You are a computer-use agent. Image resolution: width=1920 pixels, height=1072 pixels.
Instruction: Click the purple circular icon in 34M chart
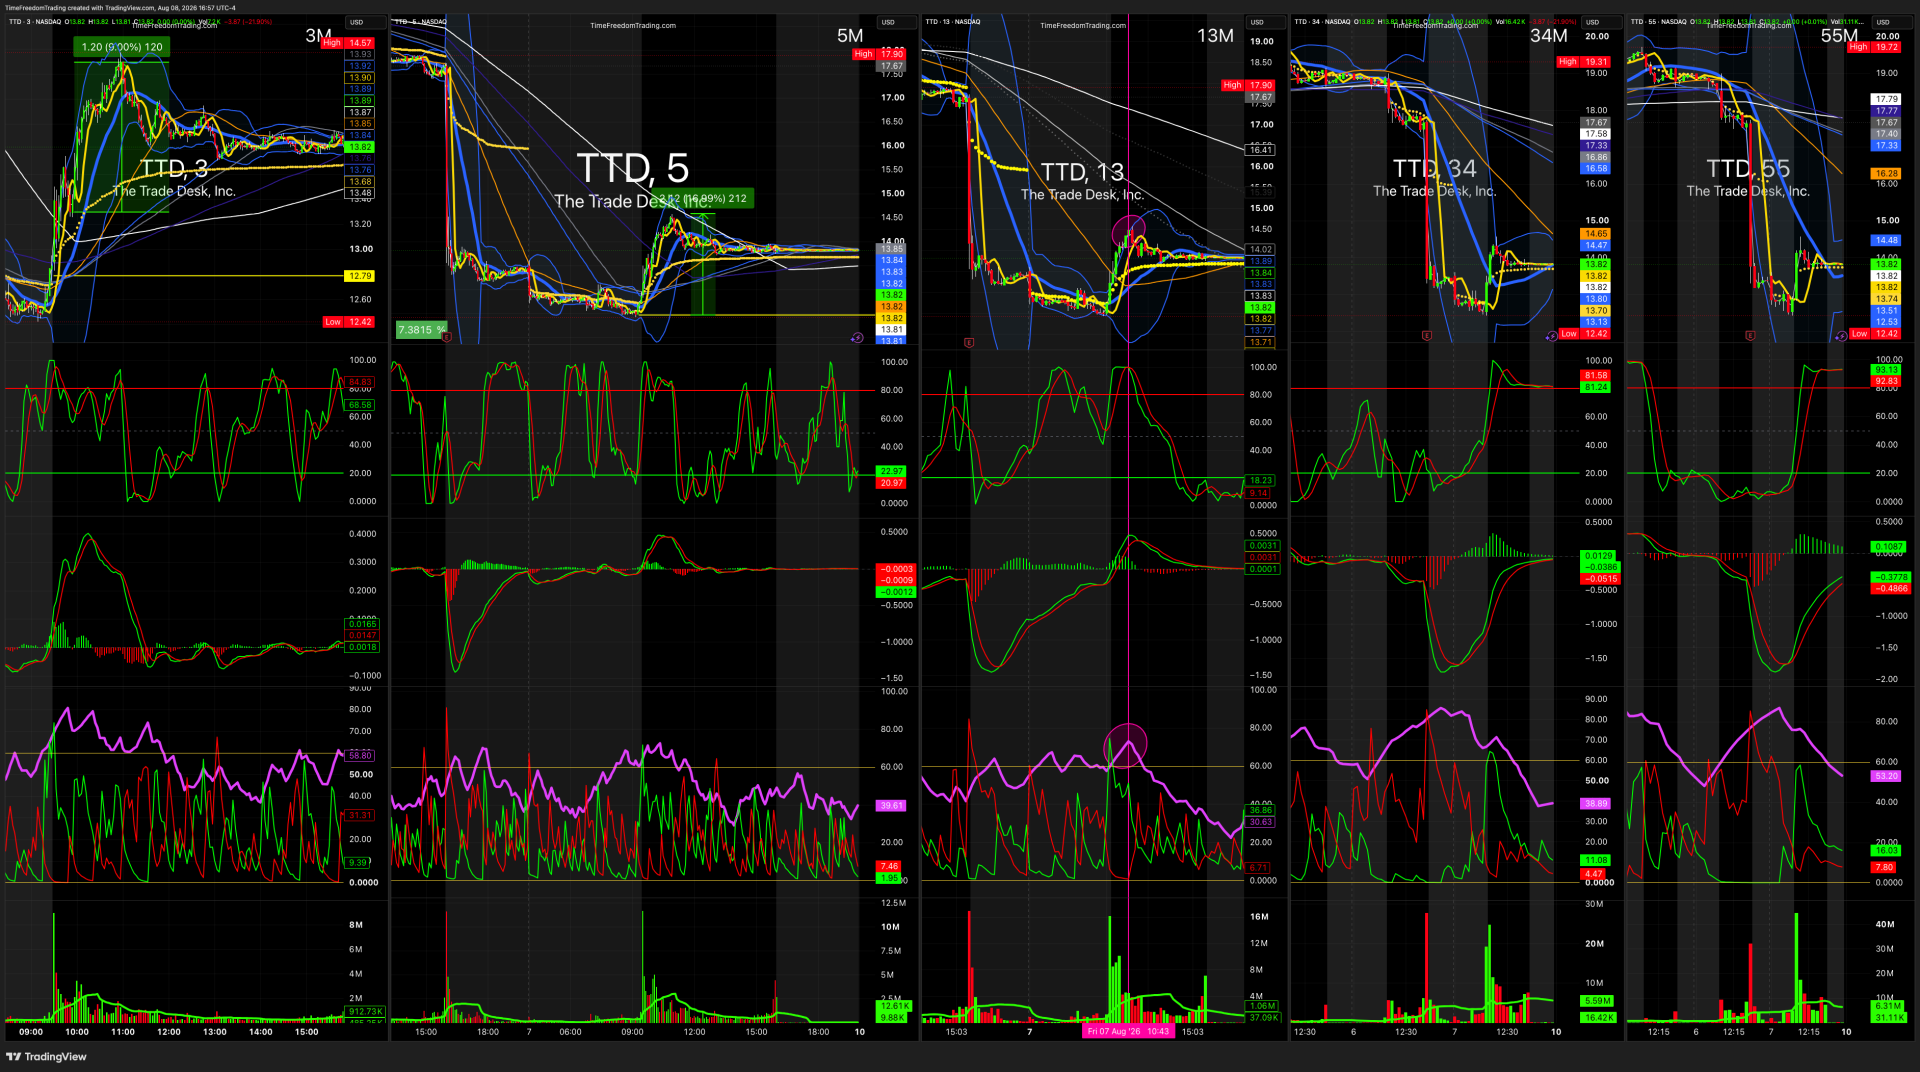pyautogui.click(x=1551, y=336)
